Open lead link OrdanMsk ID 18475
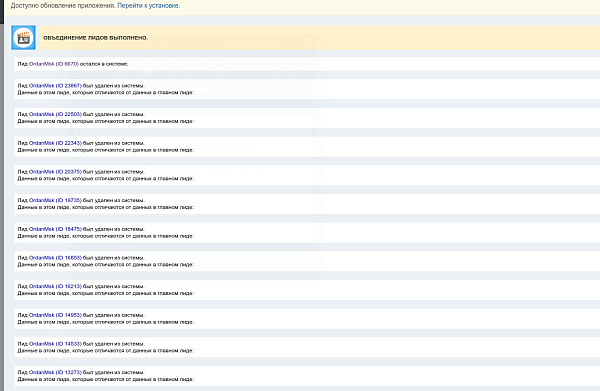 pos(55,229)
